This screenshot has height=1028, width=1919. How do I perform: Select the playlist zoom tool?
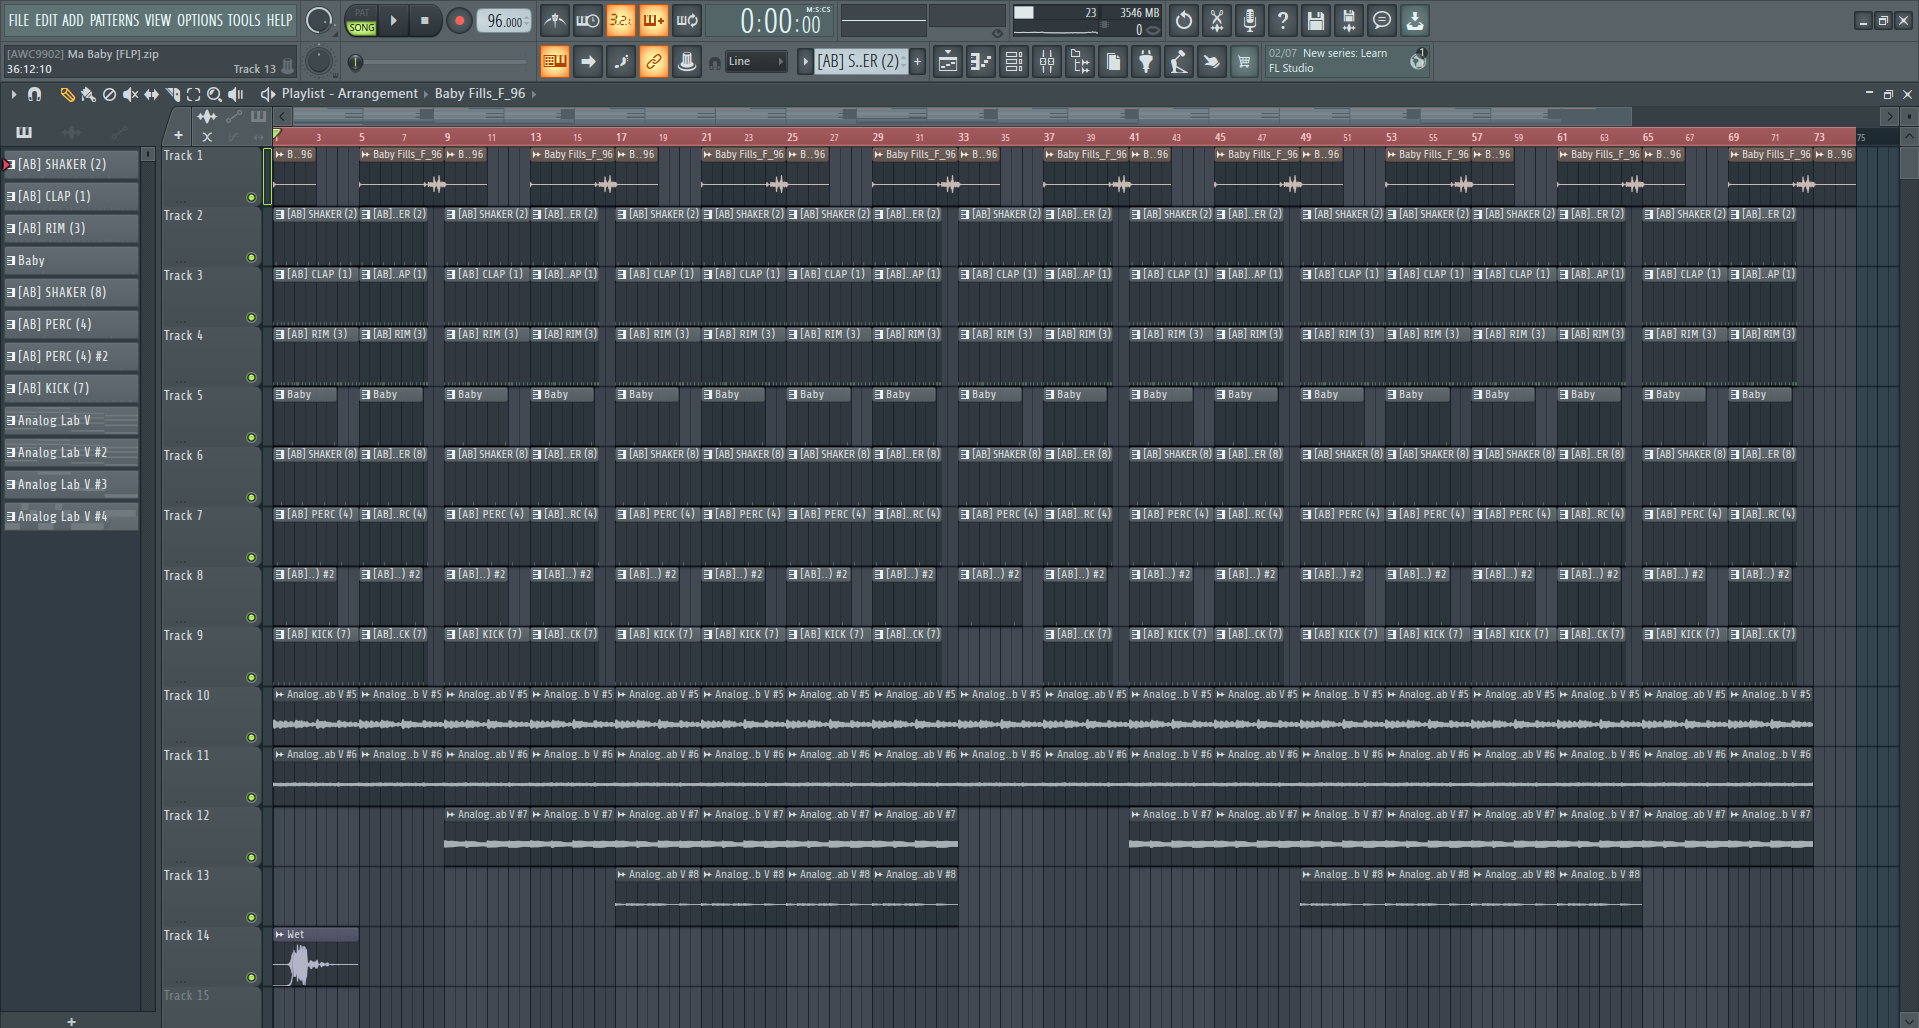click(214, 94)
